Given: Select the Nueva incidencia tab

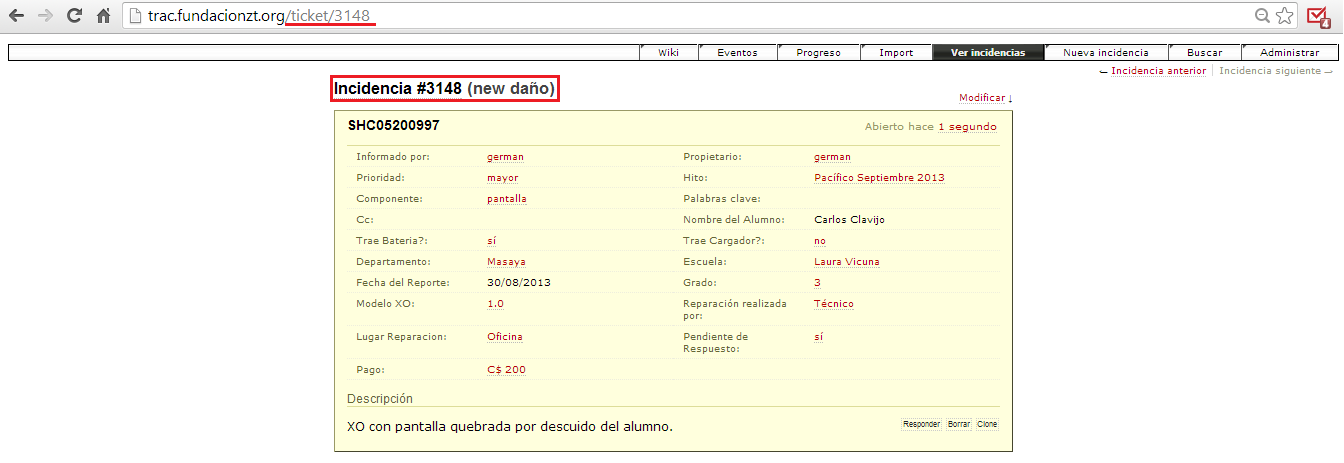Looking at the screenshot, I should tap(1105, 53).
